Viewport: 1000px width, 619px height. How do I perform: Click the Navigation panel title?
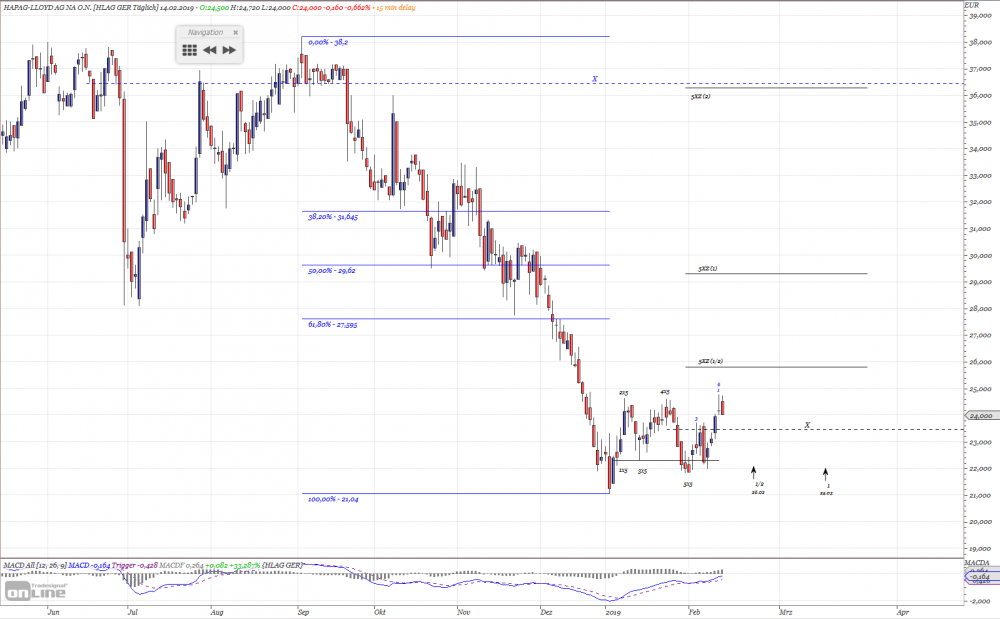205,33
